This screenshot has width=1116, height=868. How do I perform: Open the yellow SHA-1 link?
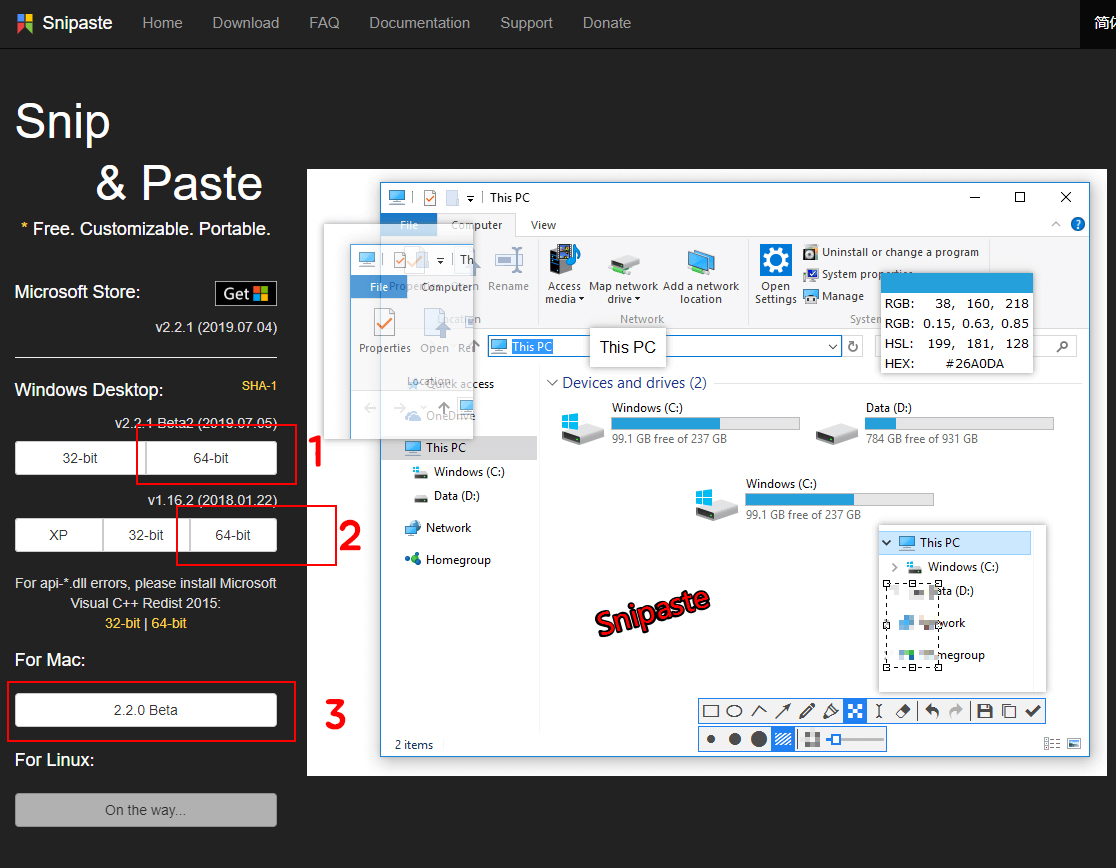point(259,386)
